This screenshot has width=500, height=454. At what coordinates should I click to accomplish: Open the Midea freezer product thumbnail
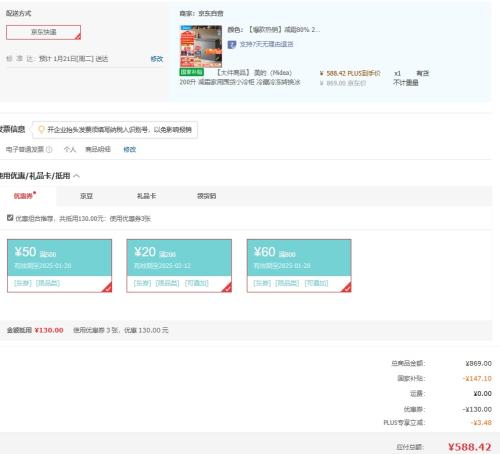tap(201, 46)
